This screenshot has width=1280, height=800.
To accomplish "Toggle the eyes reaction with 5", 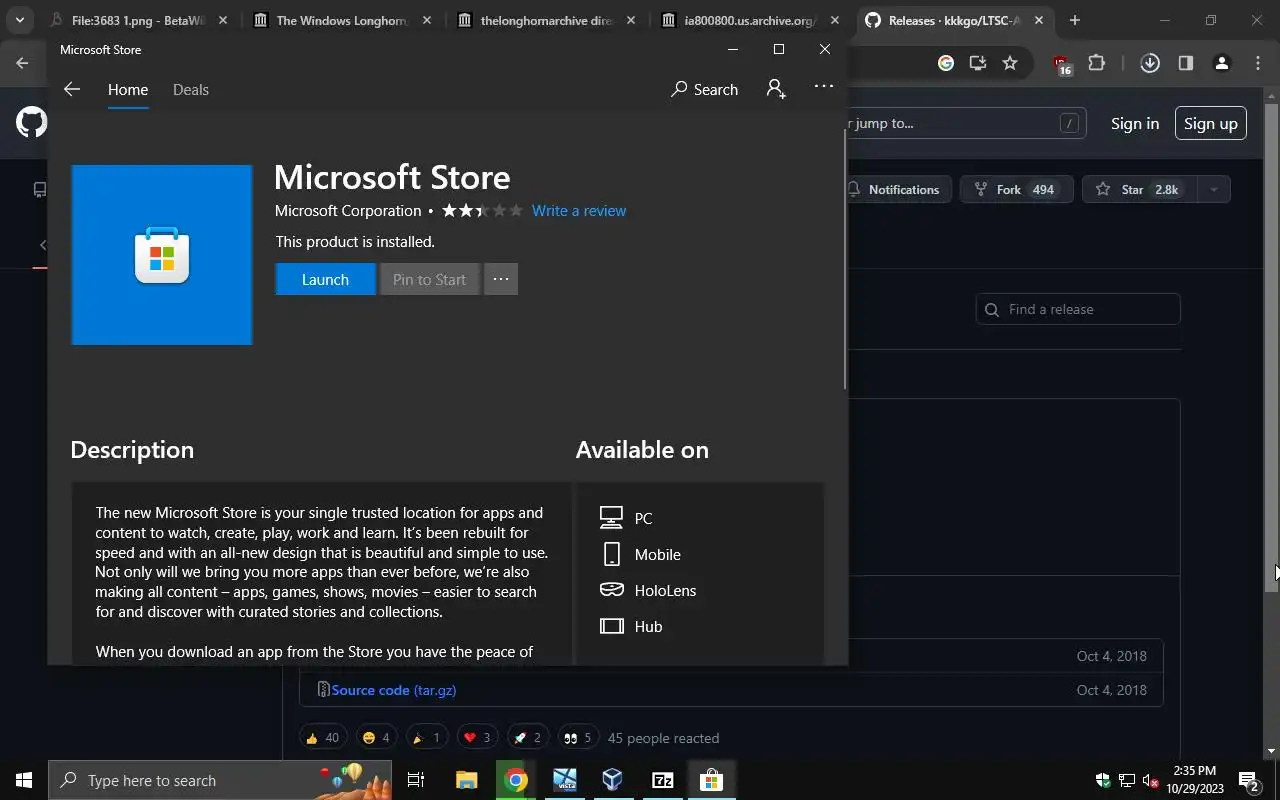I will 577,738.
